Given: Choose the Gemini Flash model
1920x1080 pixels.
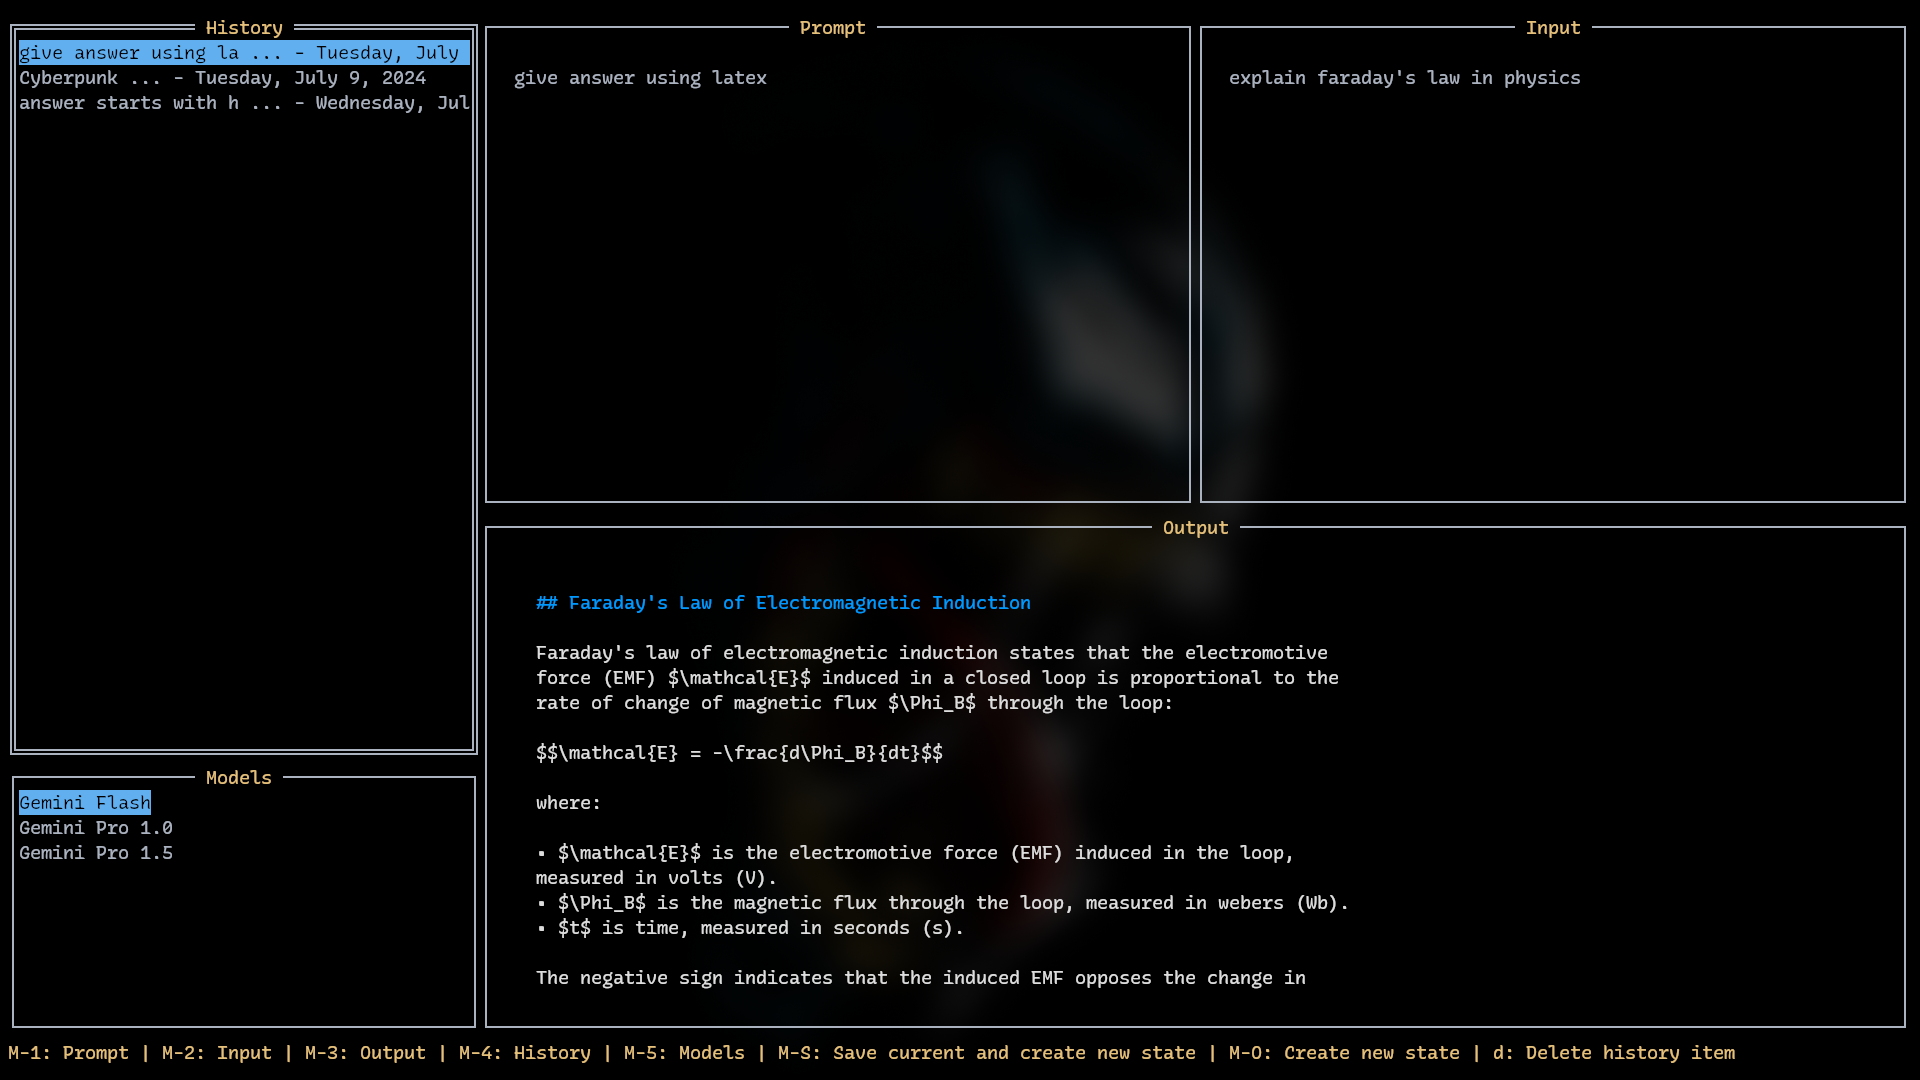Looking at the screenshot, I should coord(85,803).
